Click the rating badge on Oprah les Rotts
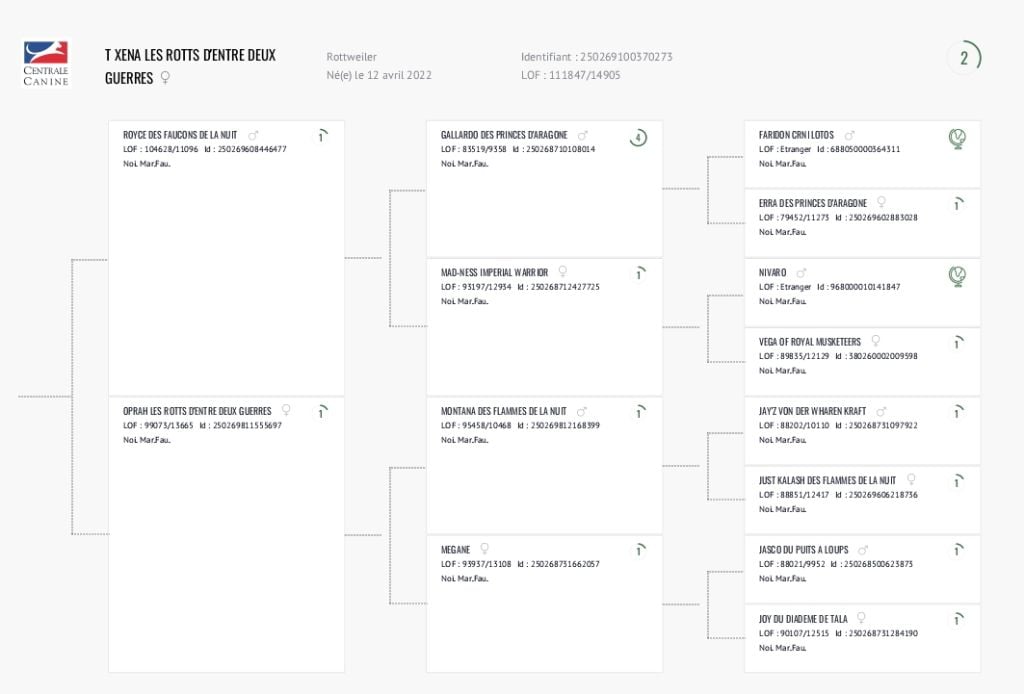This screenshot has height=694, width=1024. pos(321,412)
